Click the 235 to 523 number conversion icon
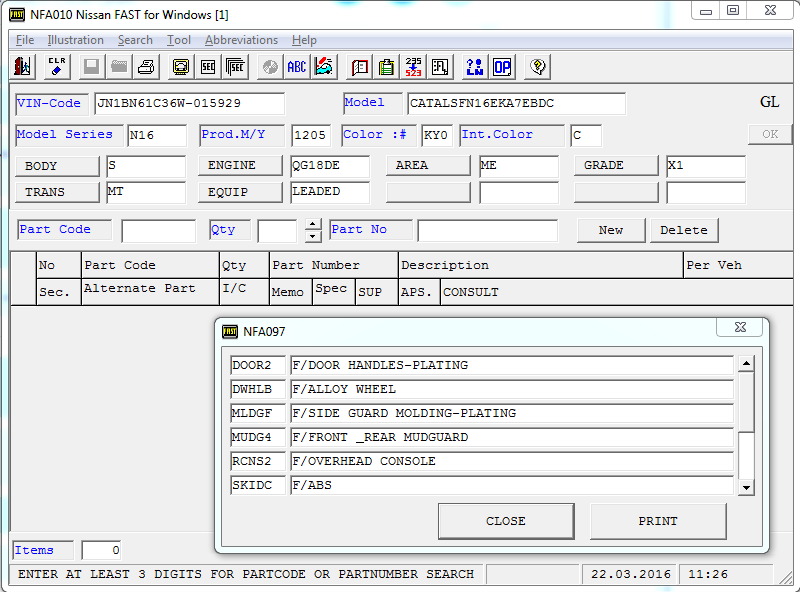The width and height of the screenshot is (800, 592). 413,67
